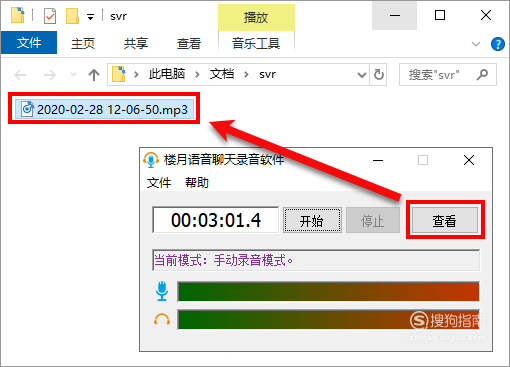Go forward with the right arrow
Viewport: 510px width, 367px height.
pos(50,75)
